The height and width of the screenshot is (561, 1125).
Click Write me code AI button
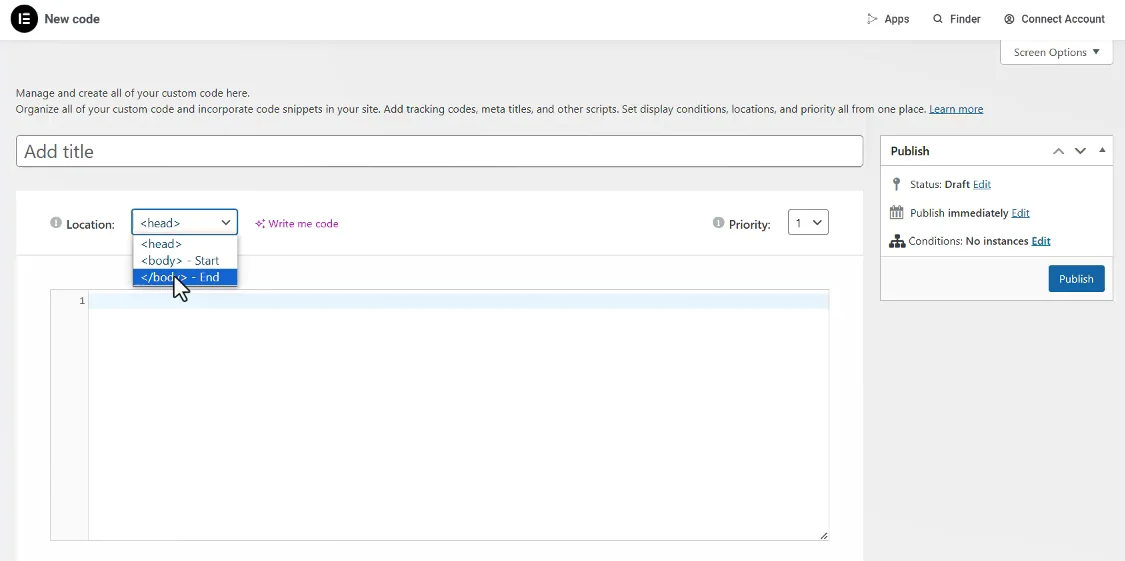tap(297, 224)
